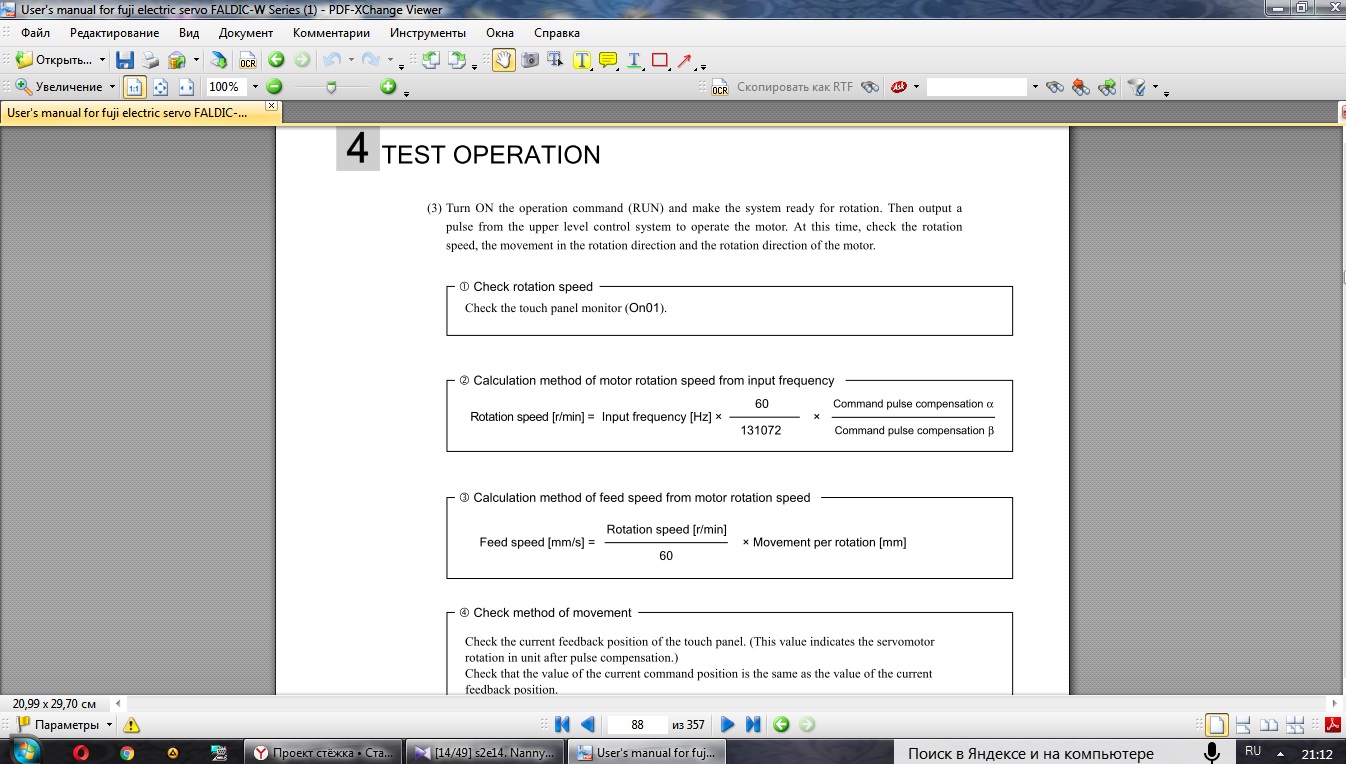Activate the Snapshot camera tool
The height and width of the screenshot is (764, 1346).
point(530,60)
